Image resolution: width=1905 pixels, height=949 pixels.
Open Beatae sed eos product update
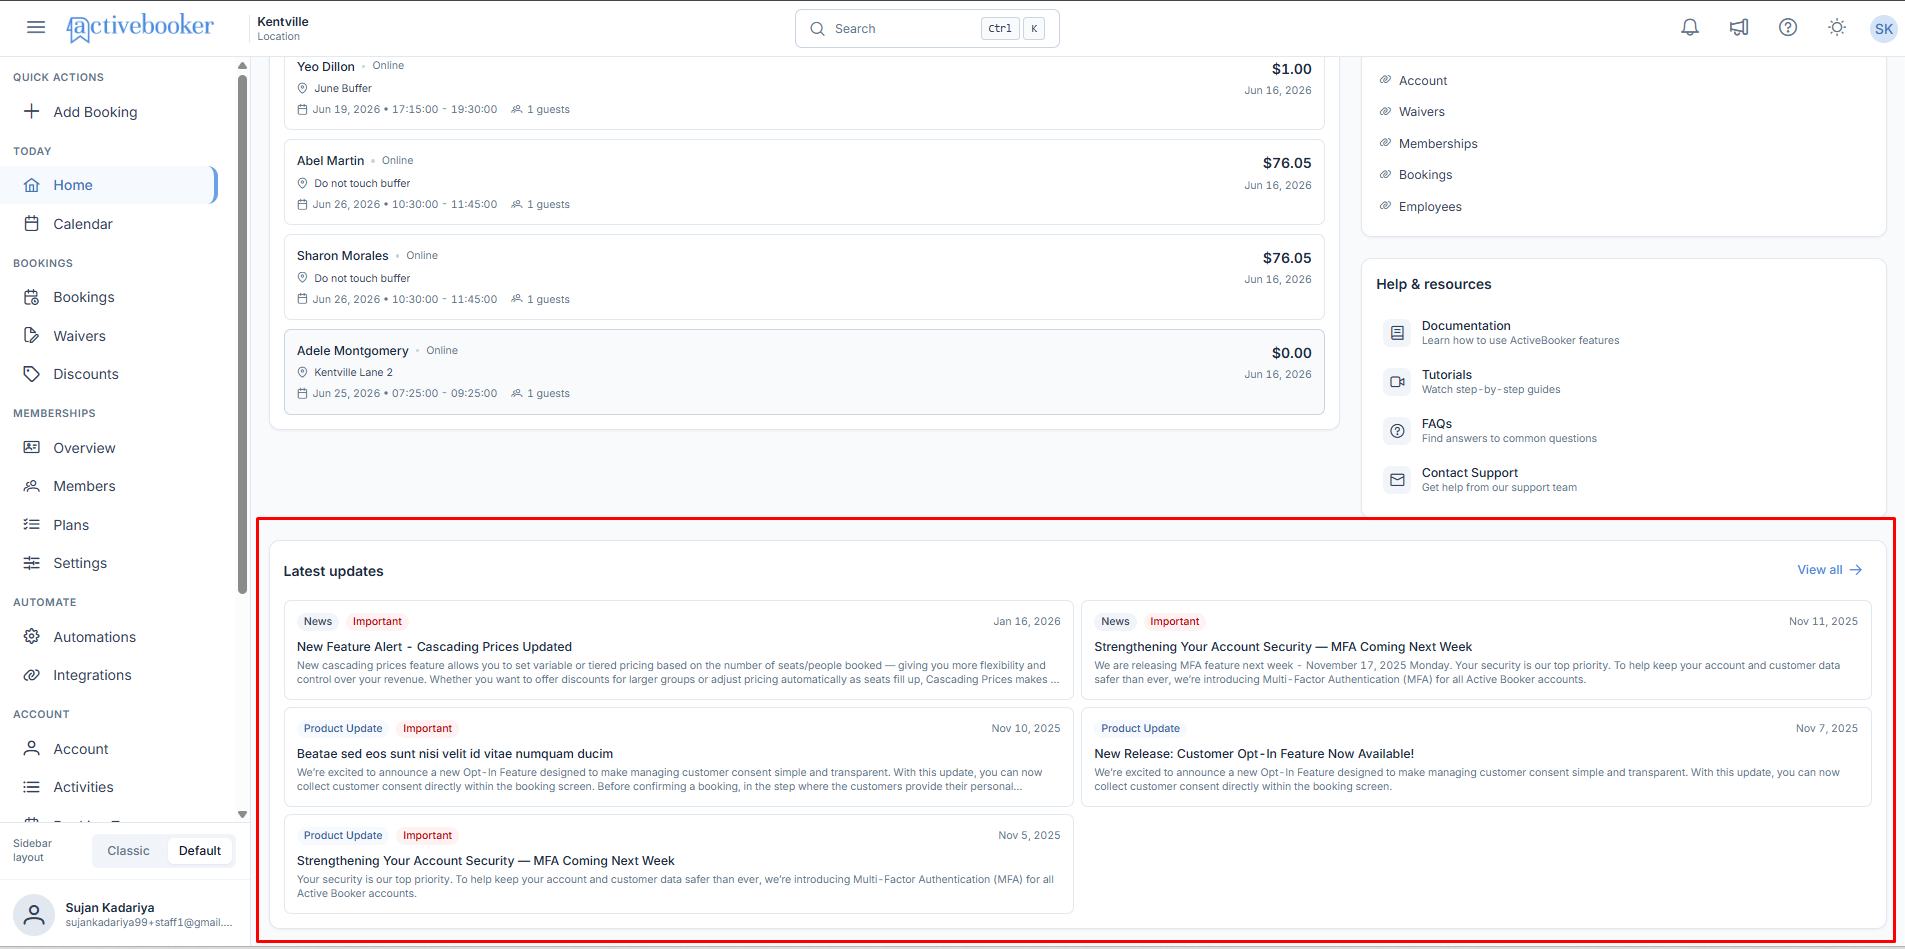pos(678,757)
